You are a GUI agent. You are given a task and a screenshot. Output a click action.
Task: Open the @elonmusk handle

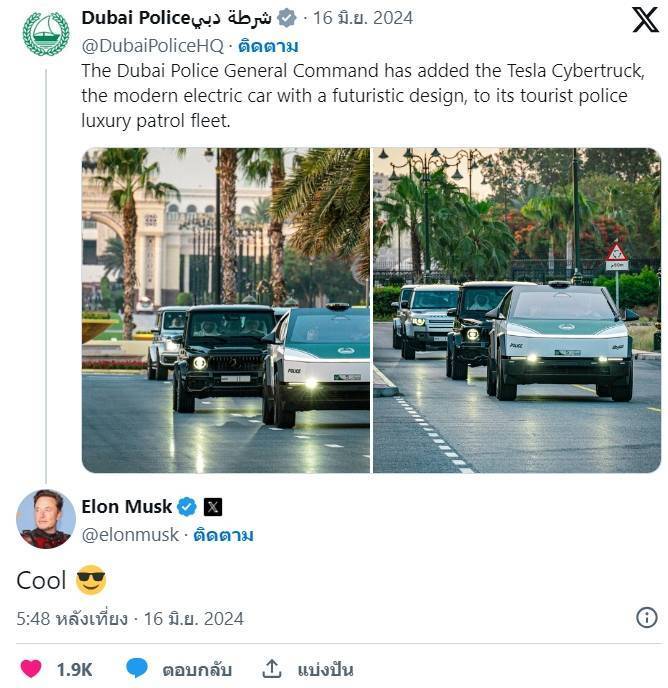click(131, 535)
